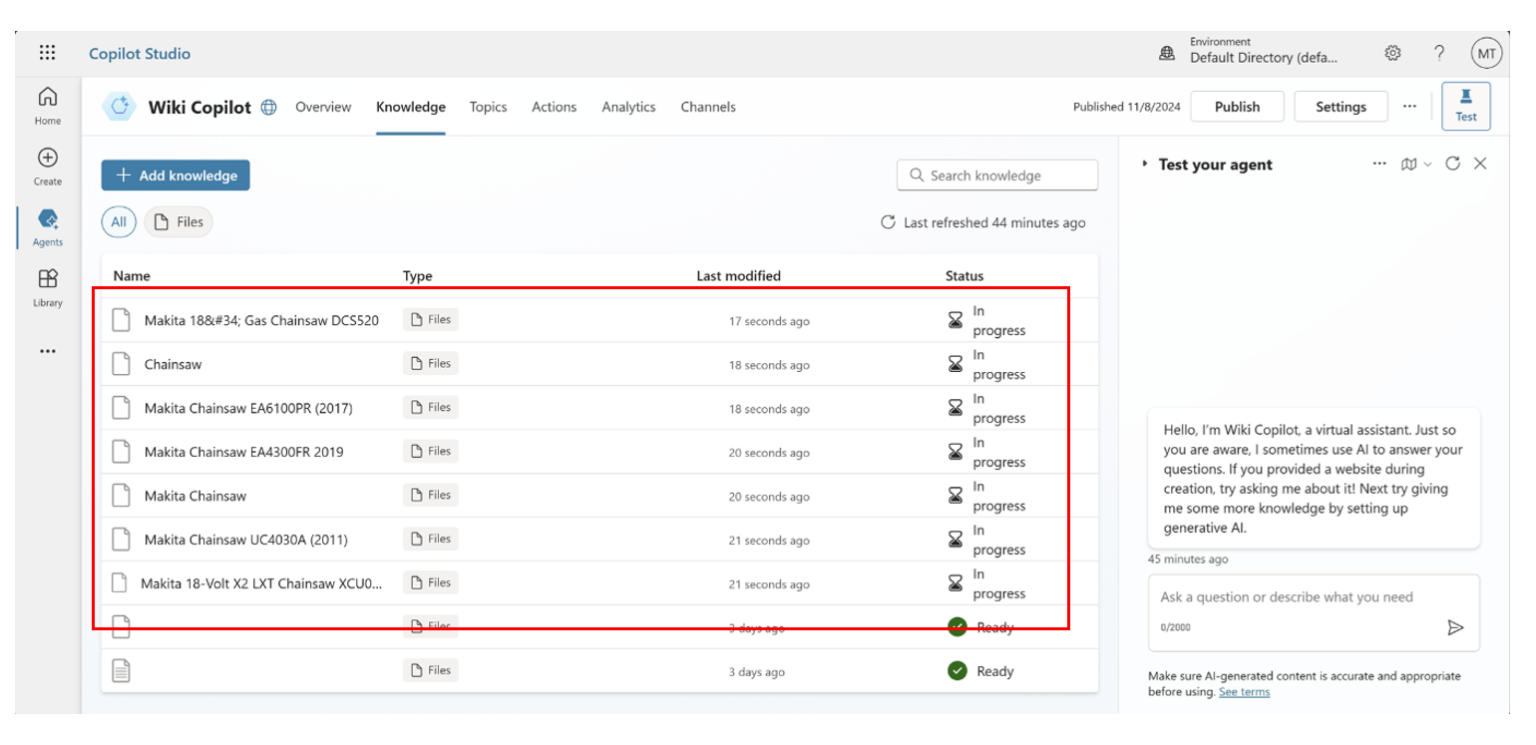The width and height of the screenshot is (1536, 745).
Task: Click the Add knowledge button
Action: click(x=175, y=174)
